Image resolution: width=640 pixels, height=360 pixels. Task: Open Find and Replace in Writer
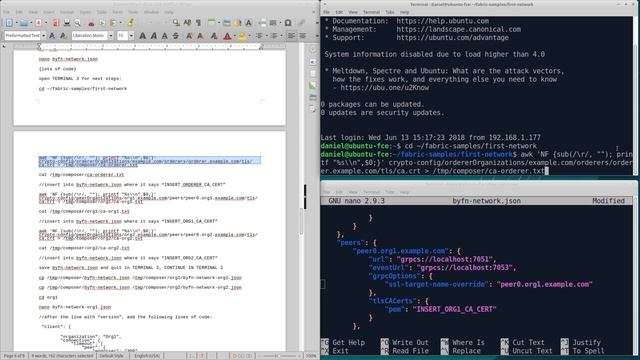point(176,23)
